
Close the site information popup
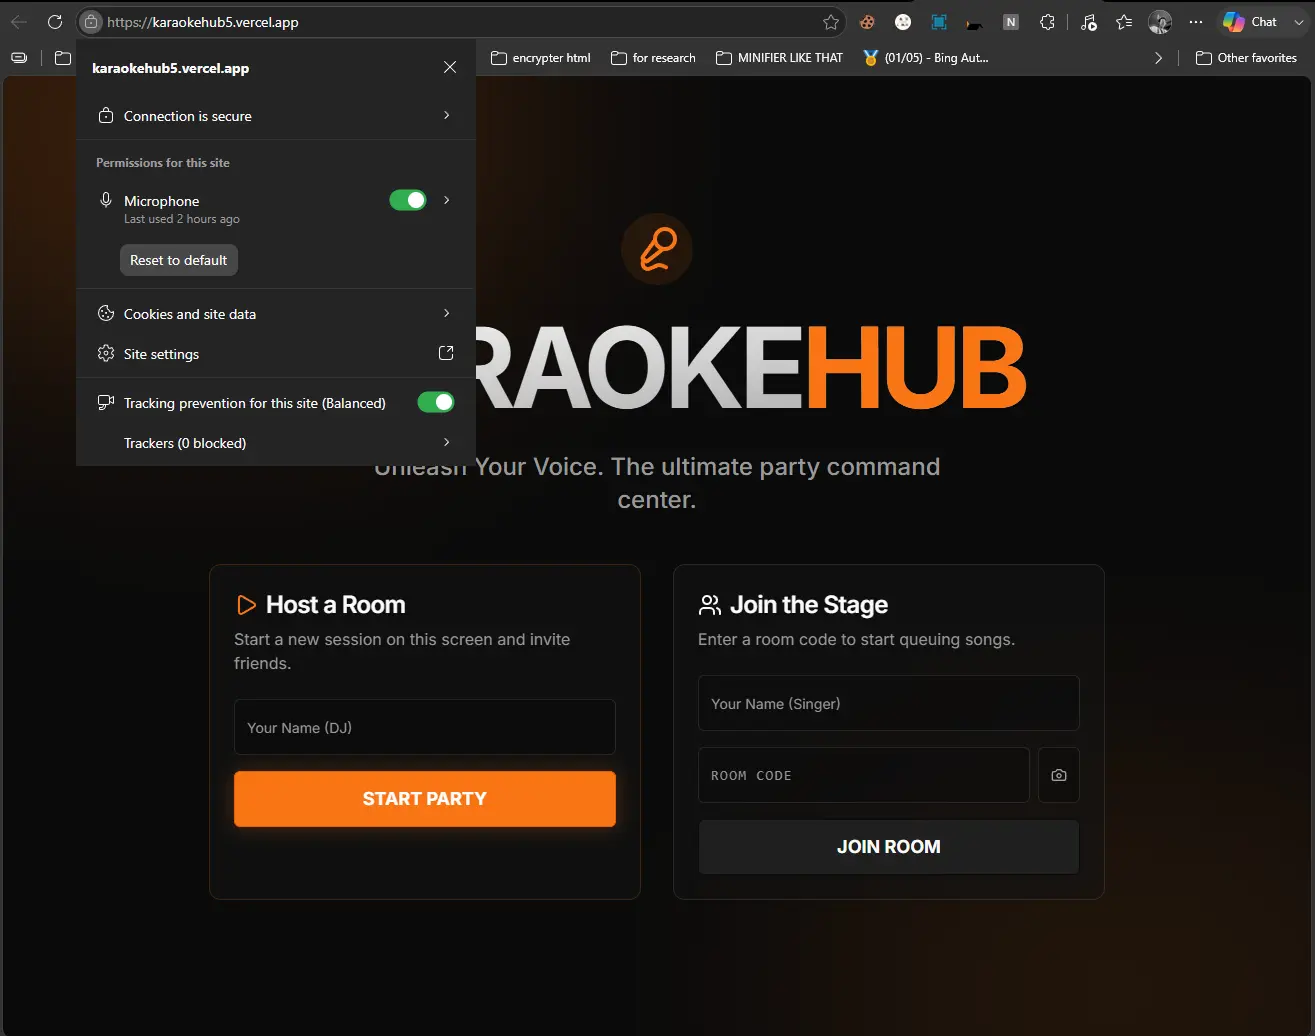pyautogui.click(x=450, y=67)
